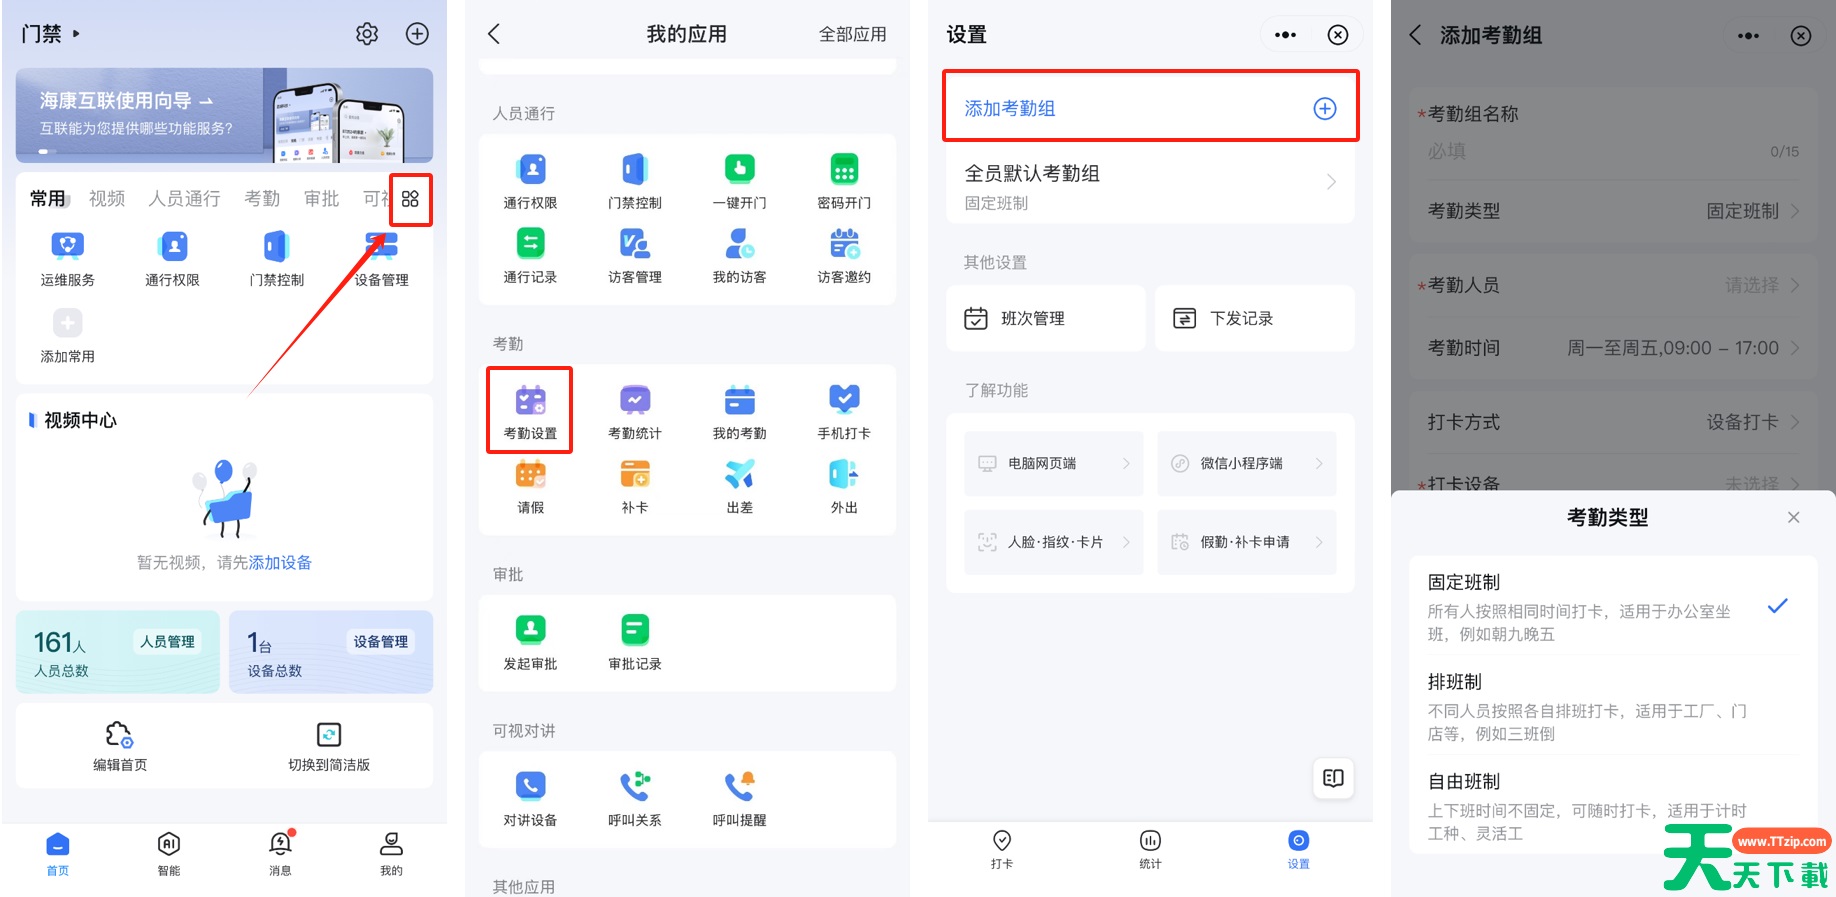Expand the 打卡方式 check-in method row

(x=1612, y=422)
